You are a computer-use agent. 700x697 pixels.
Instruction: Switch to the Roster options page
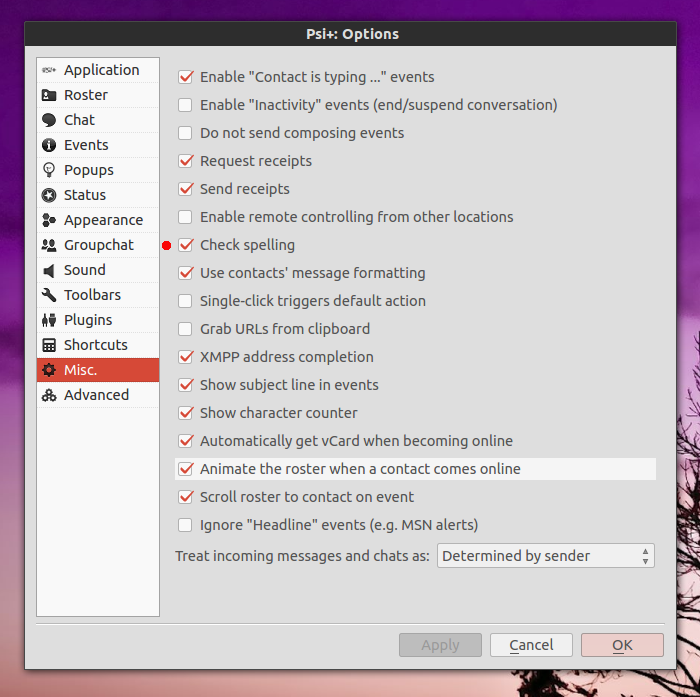[x=86, y=95]
